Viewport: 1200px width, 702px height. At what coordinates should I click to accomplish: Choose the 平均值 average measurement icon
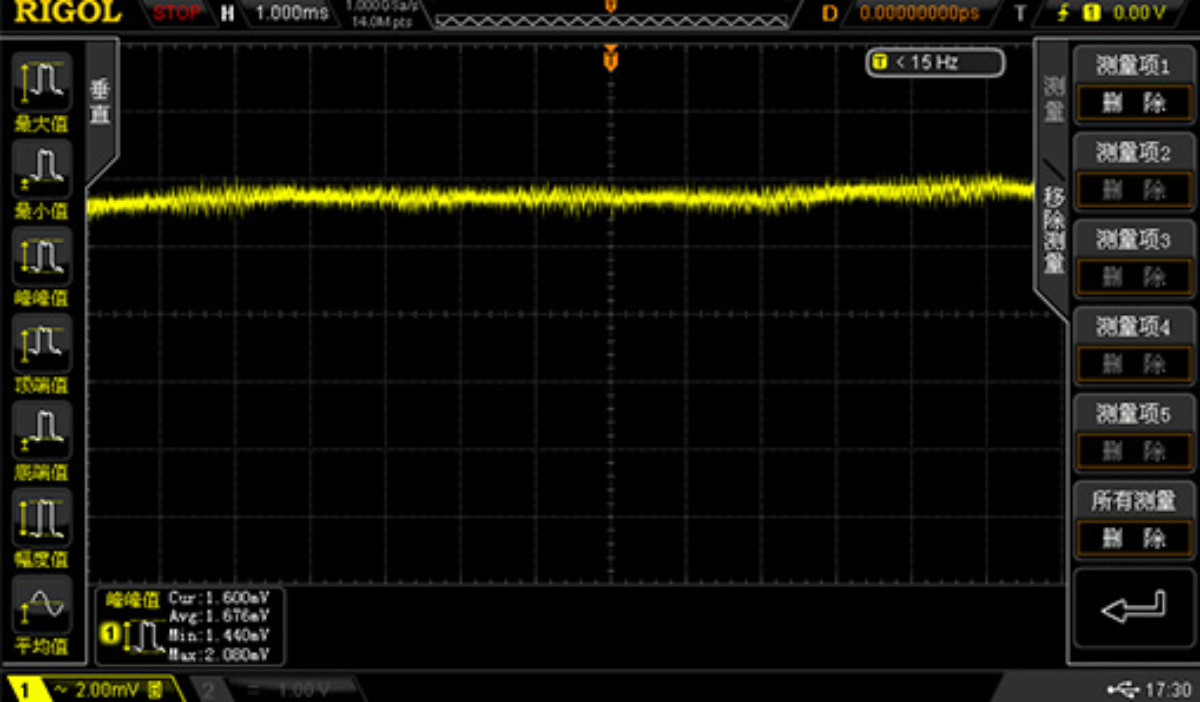[x=41, y=605]
